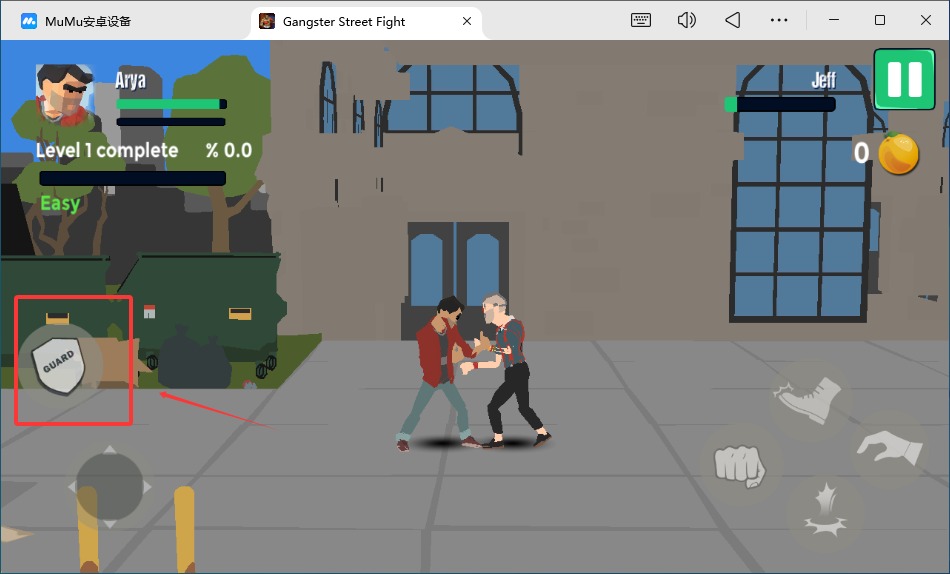Switch to the Gangster Street Fight tab
Viewport: 950px width, 574px height.
pyautogui.click(x=343, y=21)
